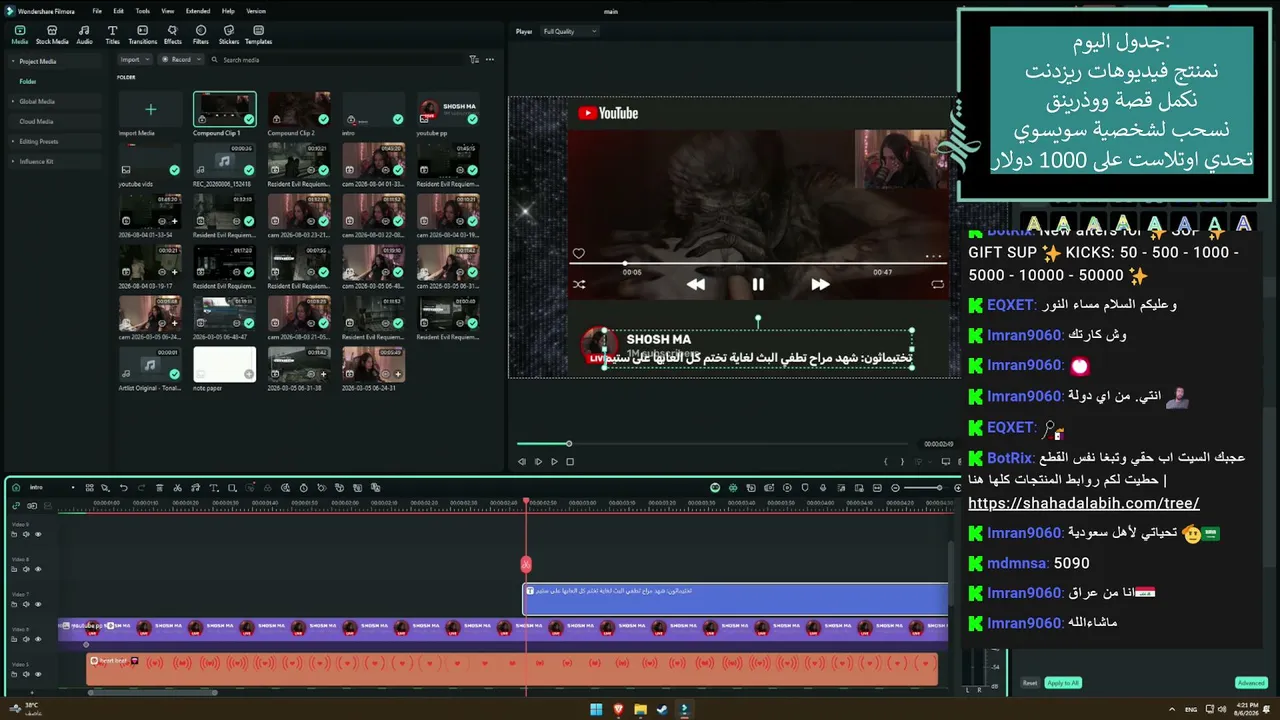The height and width of the screenshot is (720, 1280).
Task: Open the Titles tab
Action: click(x=112, y=35)
